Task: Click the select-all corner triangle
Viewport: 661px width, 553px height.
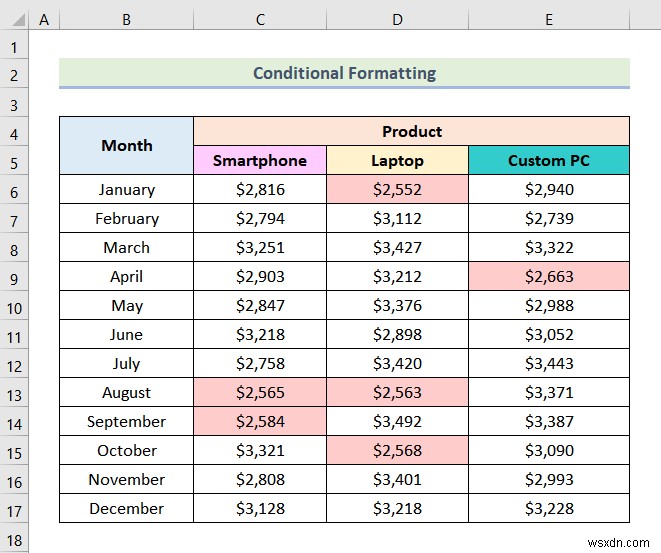Action: [18, 19]
